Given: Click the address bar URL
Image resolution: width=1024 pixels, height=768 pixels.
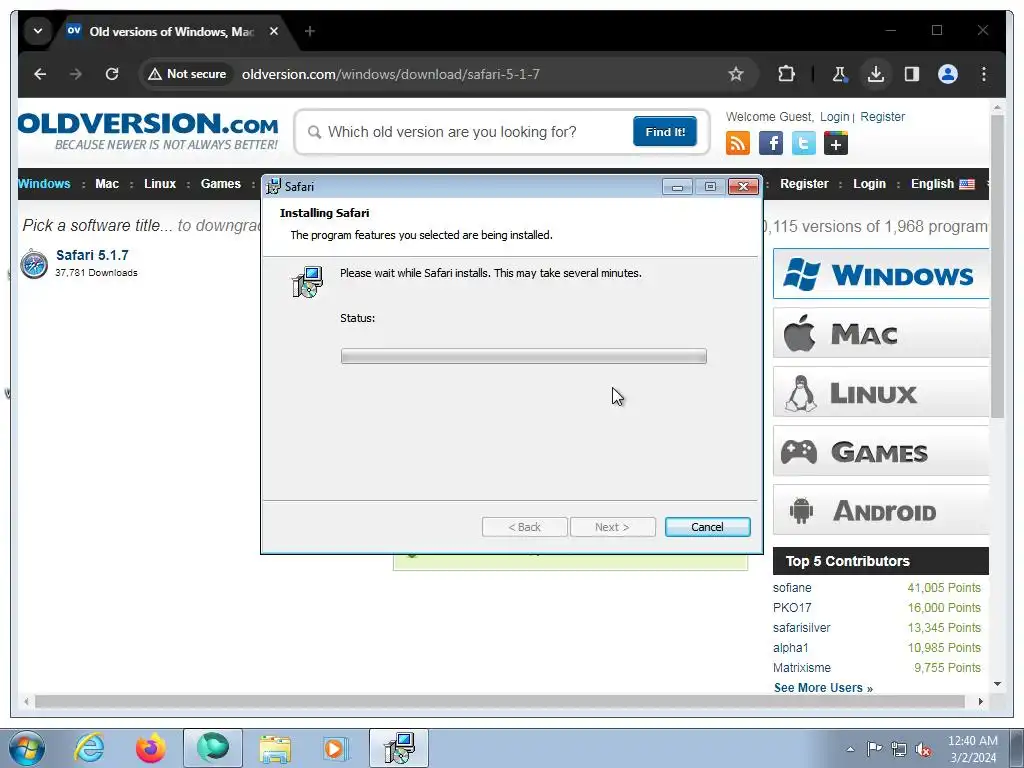Looking at the screenshot, I should (391, 74).
